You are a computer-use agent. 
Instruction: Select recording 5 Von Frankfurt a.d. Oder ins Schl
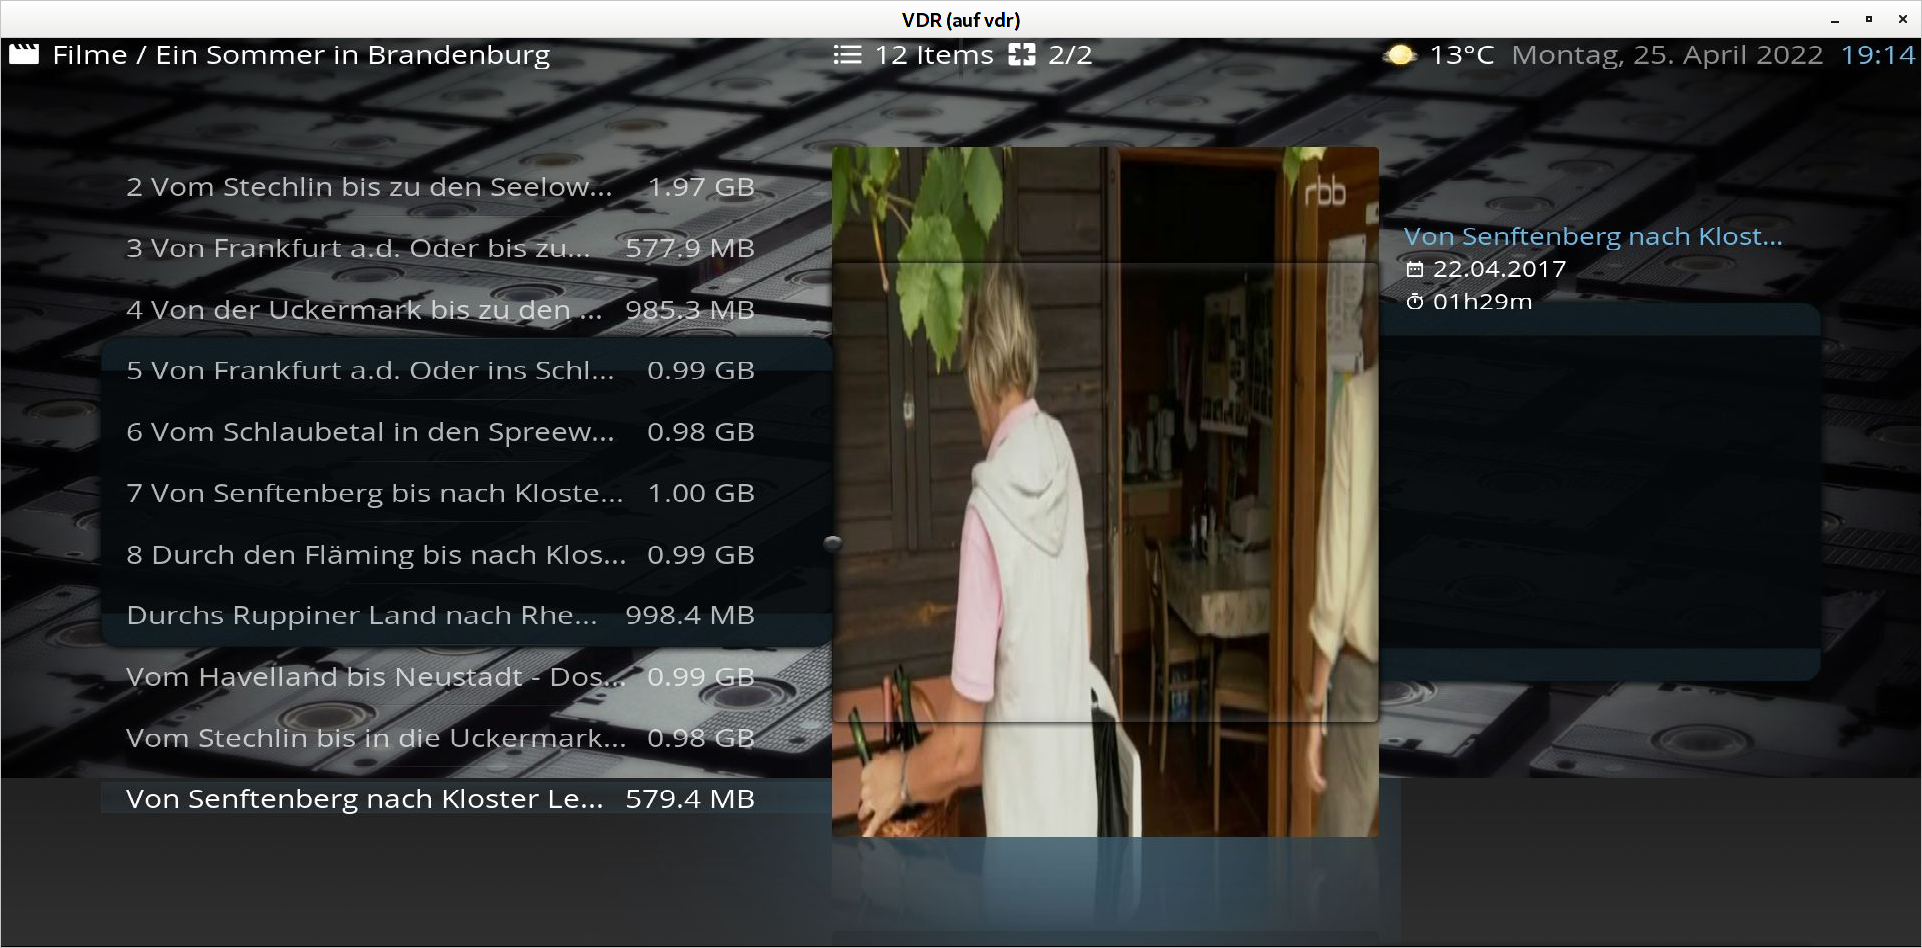[440, 370]
